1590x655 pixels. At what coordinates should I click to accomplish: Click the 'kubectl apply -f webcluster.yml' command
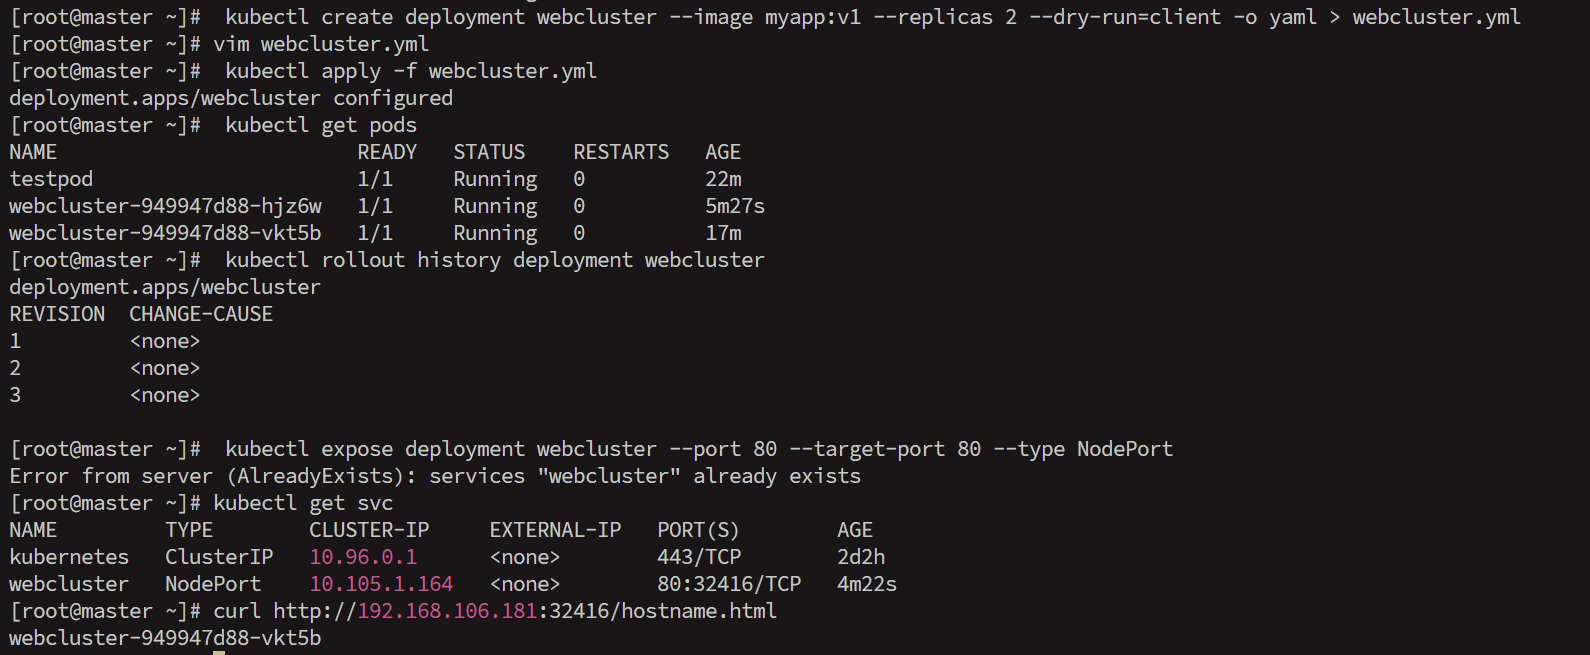(x=411, y=71)
